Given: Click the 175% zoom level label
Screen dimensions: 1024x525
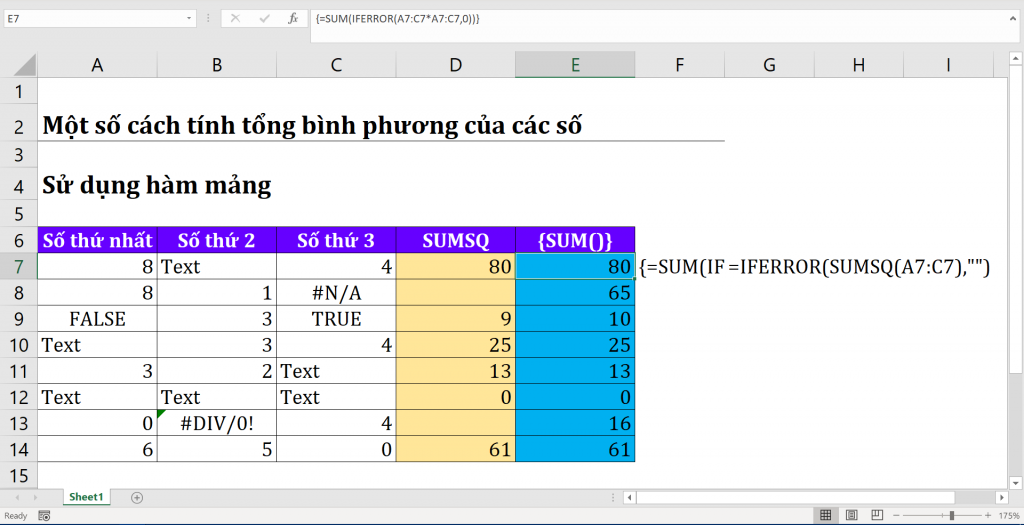Looking at the screenshot, I should coord(1008,516).
